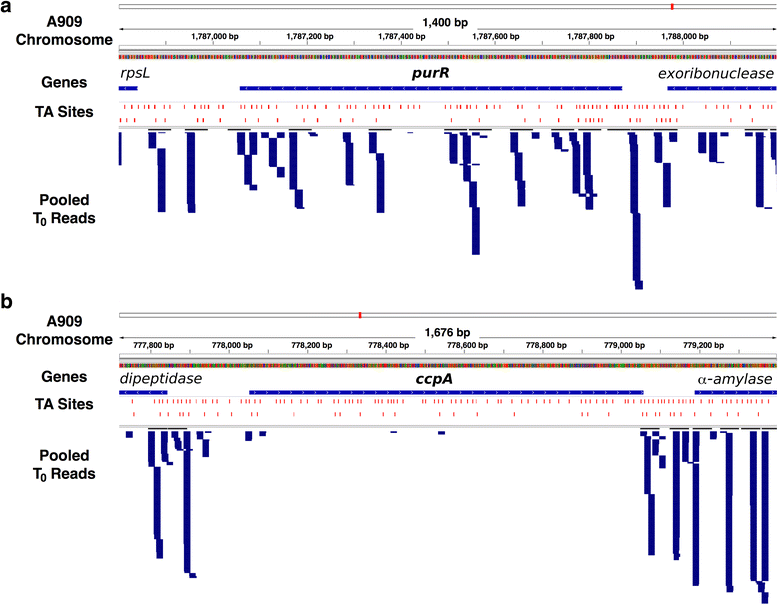This screenshot has width=778, height=605.
Task: Select the TA Sites track name in panel a
Action: tap(63, 112)
